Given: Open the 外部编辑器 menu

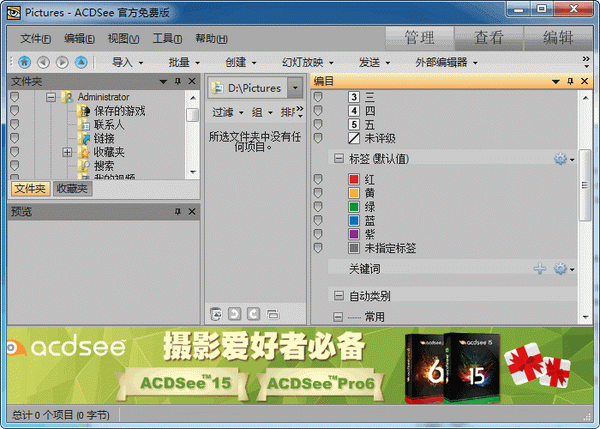Looking at the screenshot, I should coord(446,62).
